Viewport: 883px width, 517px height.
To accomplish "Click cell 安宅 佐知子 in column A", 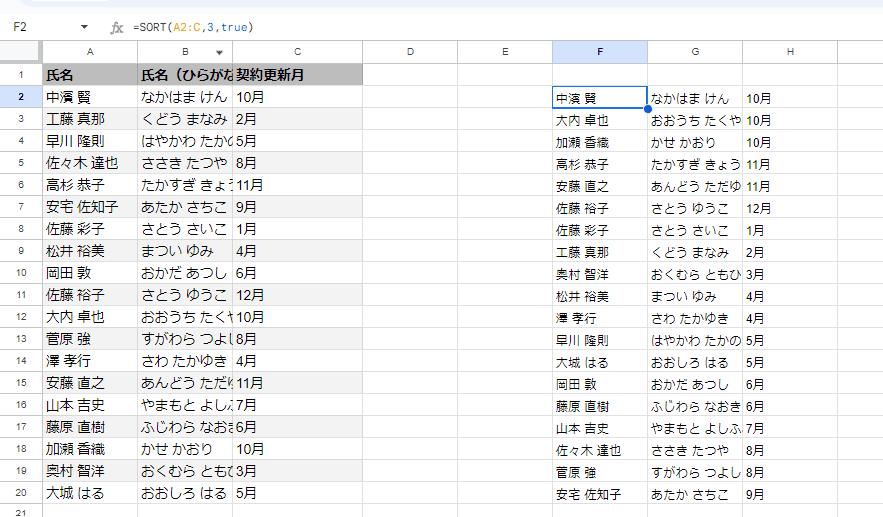I will (90, 207).
